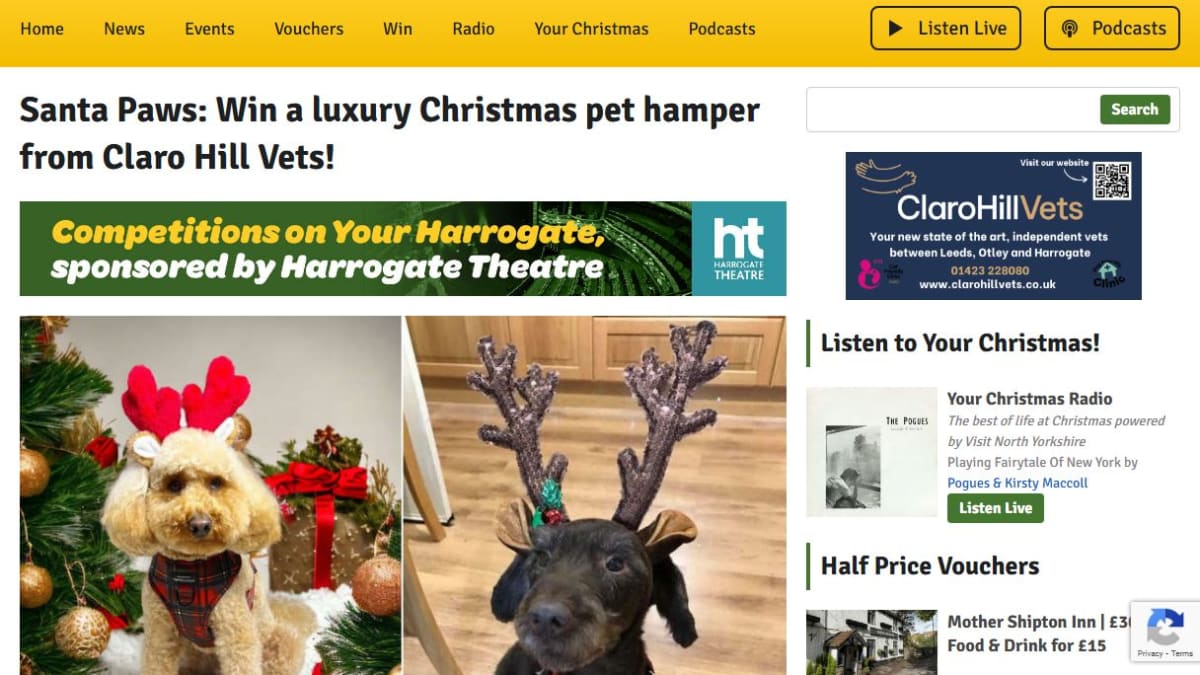Click the Your Christmas Radio title
1200x675 pixels.
[x=1029, y=398]
